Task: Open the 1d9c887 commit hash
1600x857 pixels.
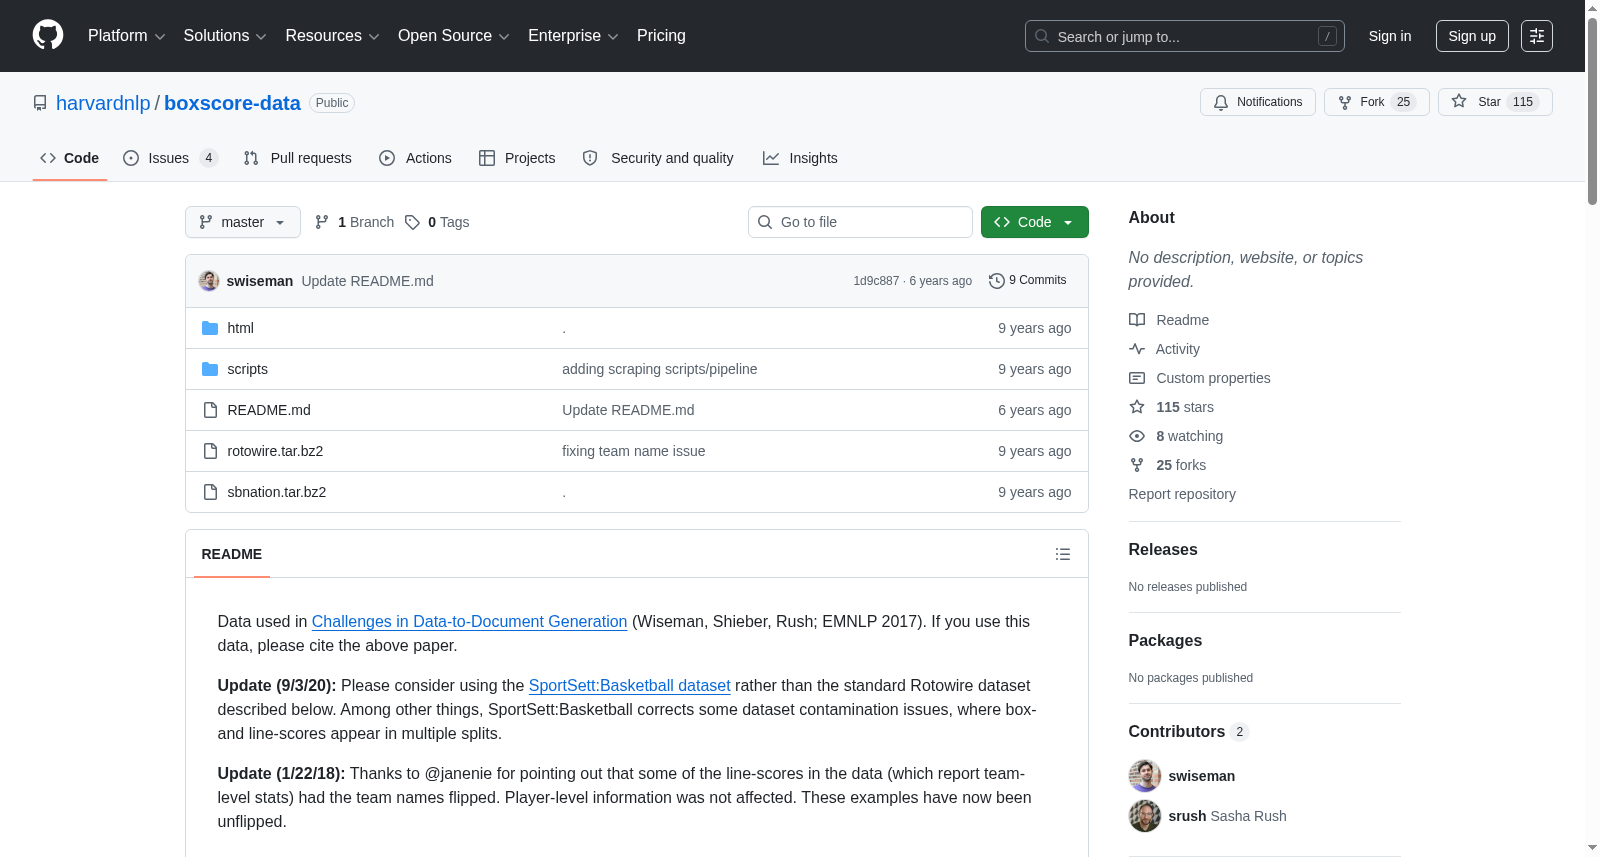Action: click(x=876, y=281)
